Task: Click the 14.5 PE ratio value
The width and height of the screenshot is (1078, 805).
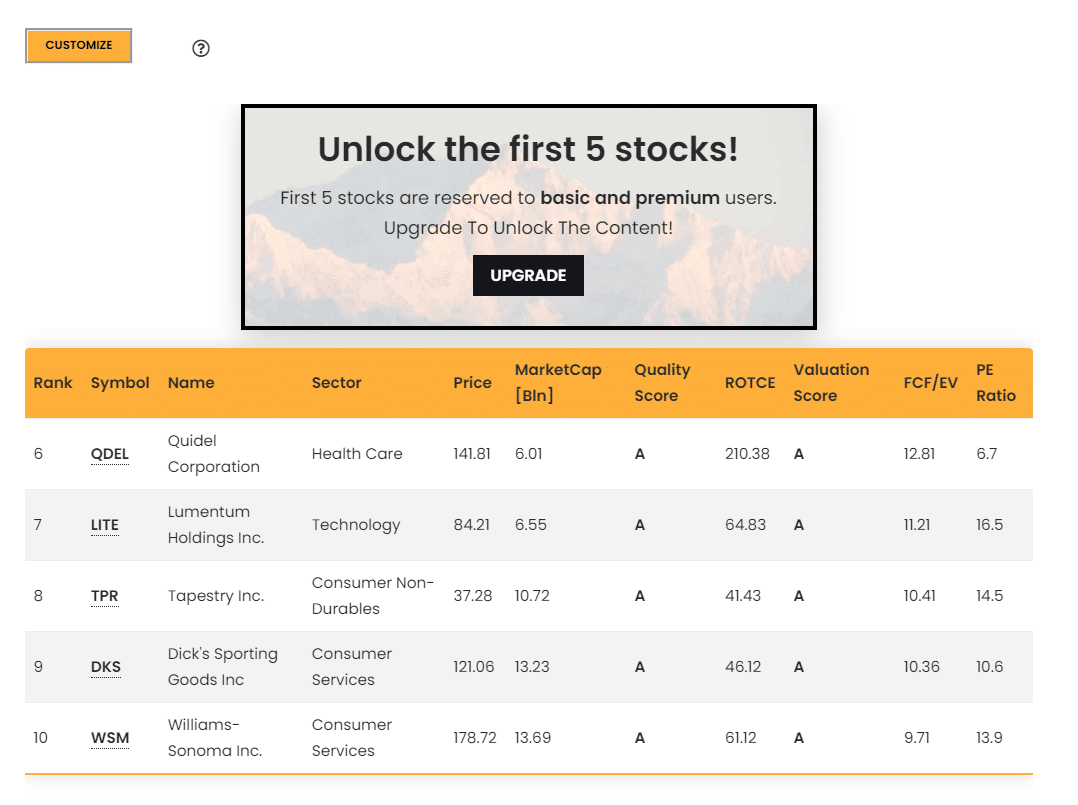Action: (x=989, y=595)
